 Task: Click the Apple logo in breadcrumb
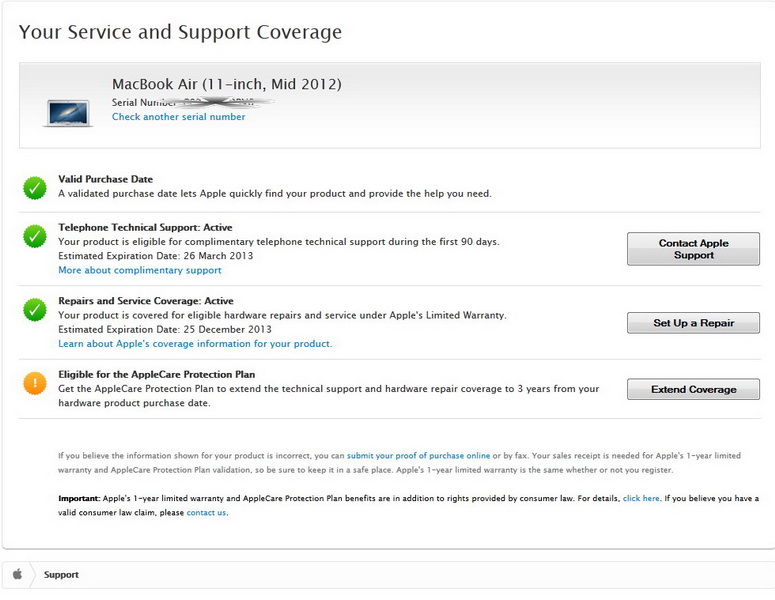17,575
